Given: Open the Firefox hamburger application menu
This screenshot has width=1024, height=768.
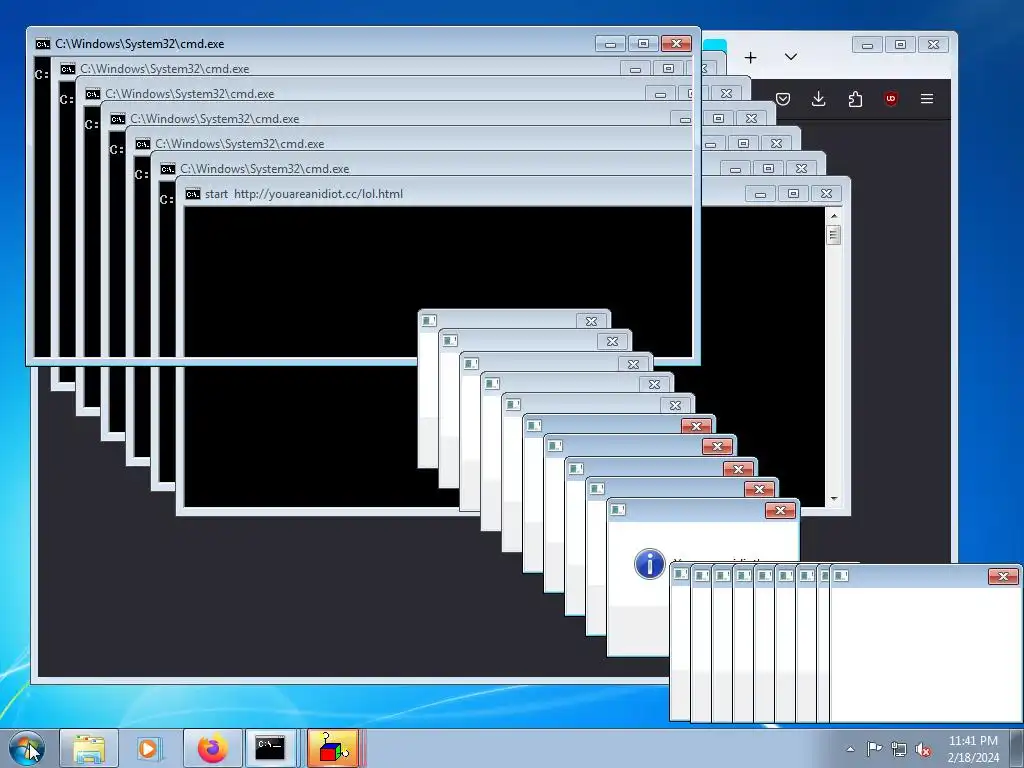Looking at the screenshot, I should point(927,99).
